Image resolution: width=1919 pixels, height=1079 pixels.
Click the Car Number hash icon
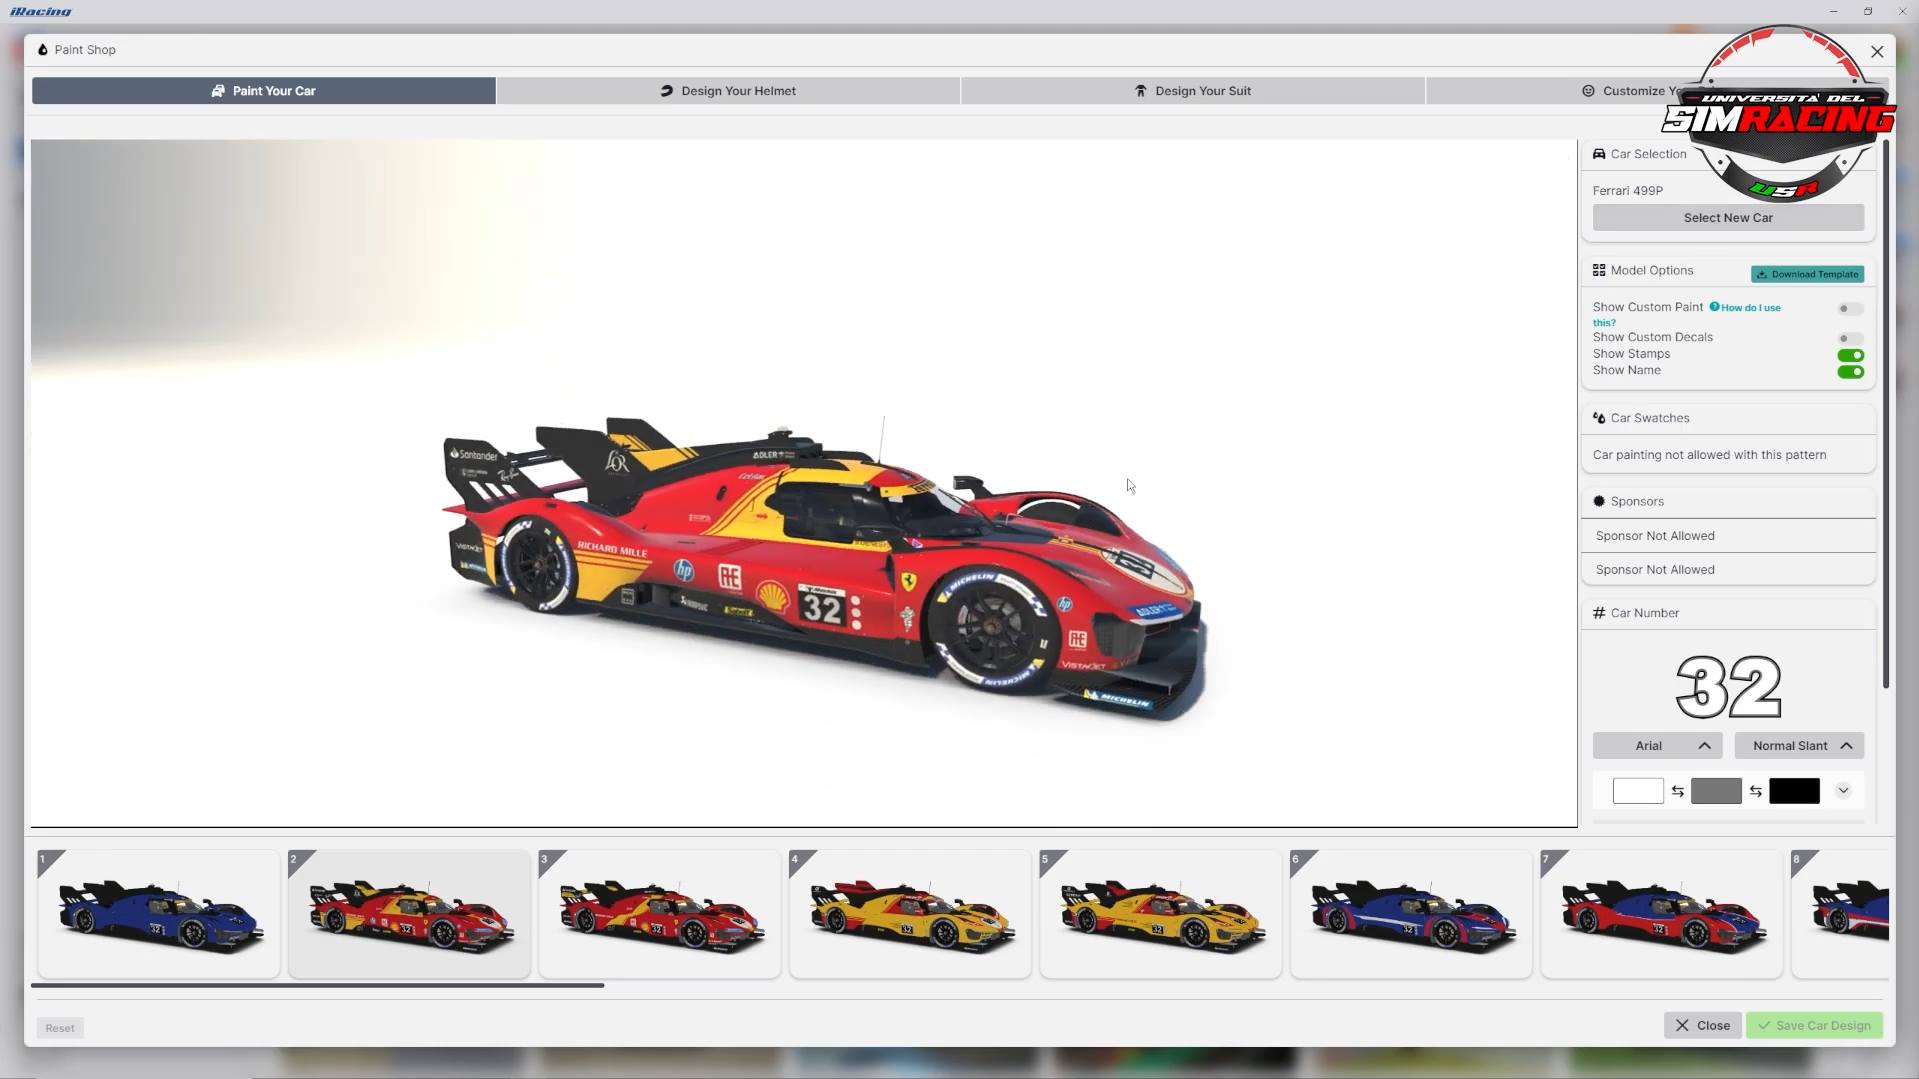pos(1598,613)
